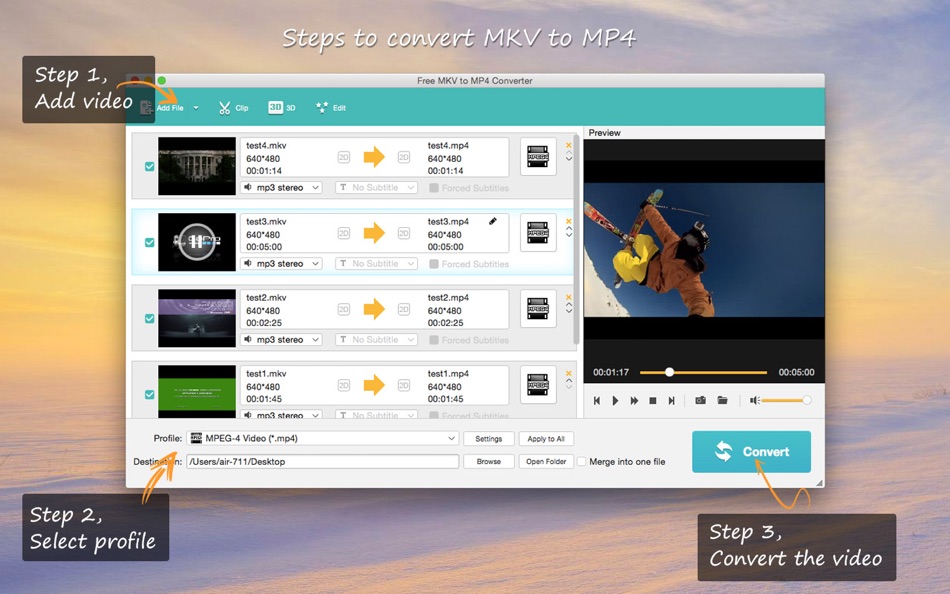Click the source 2D icon for test1.mkv
Screen dimensions: 950x594
point(344,385)
